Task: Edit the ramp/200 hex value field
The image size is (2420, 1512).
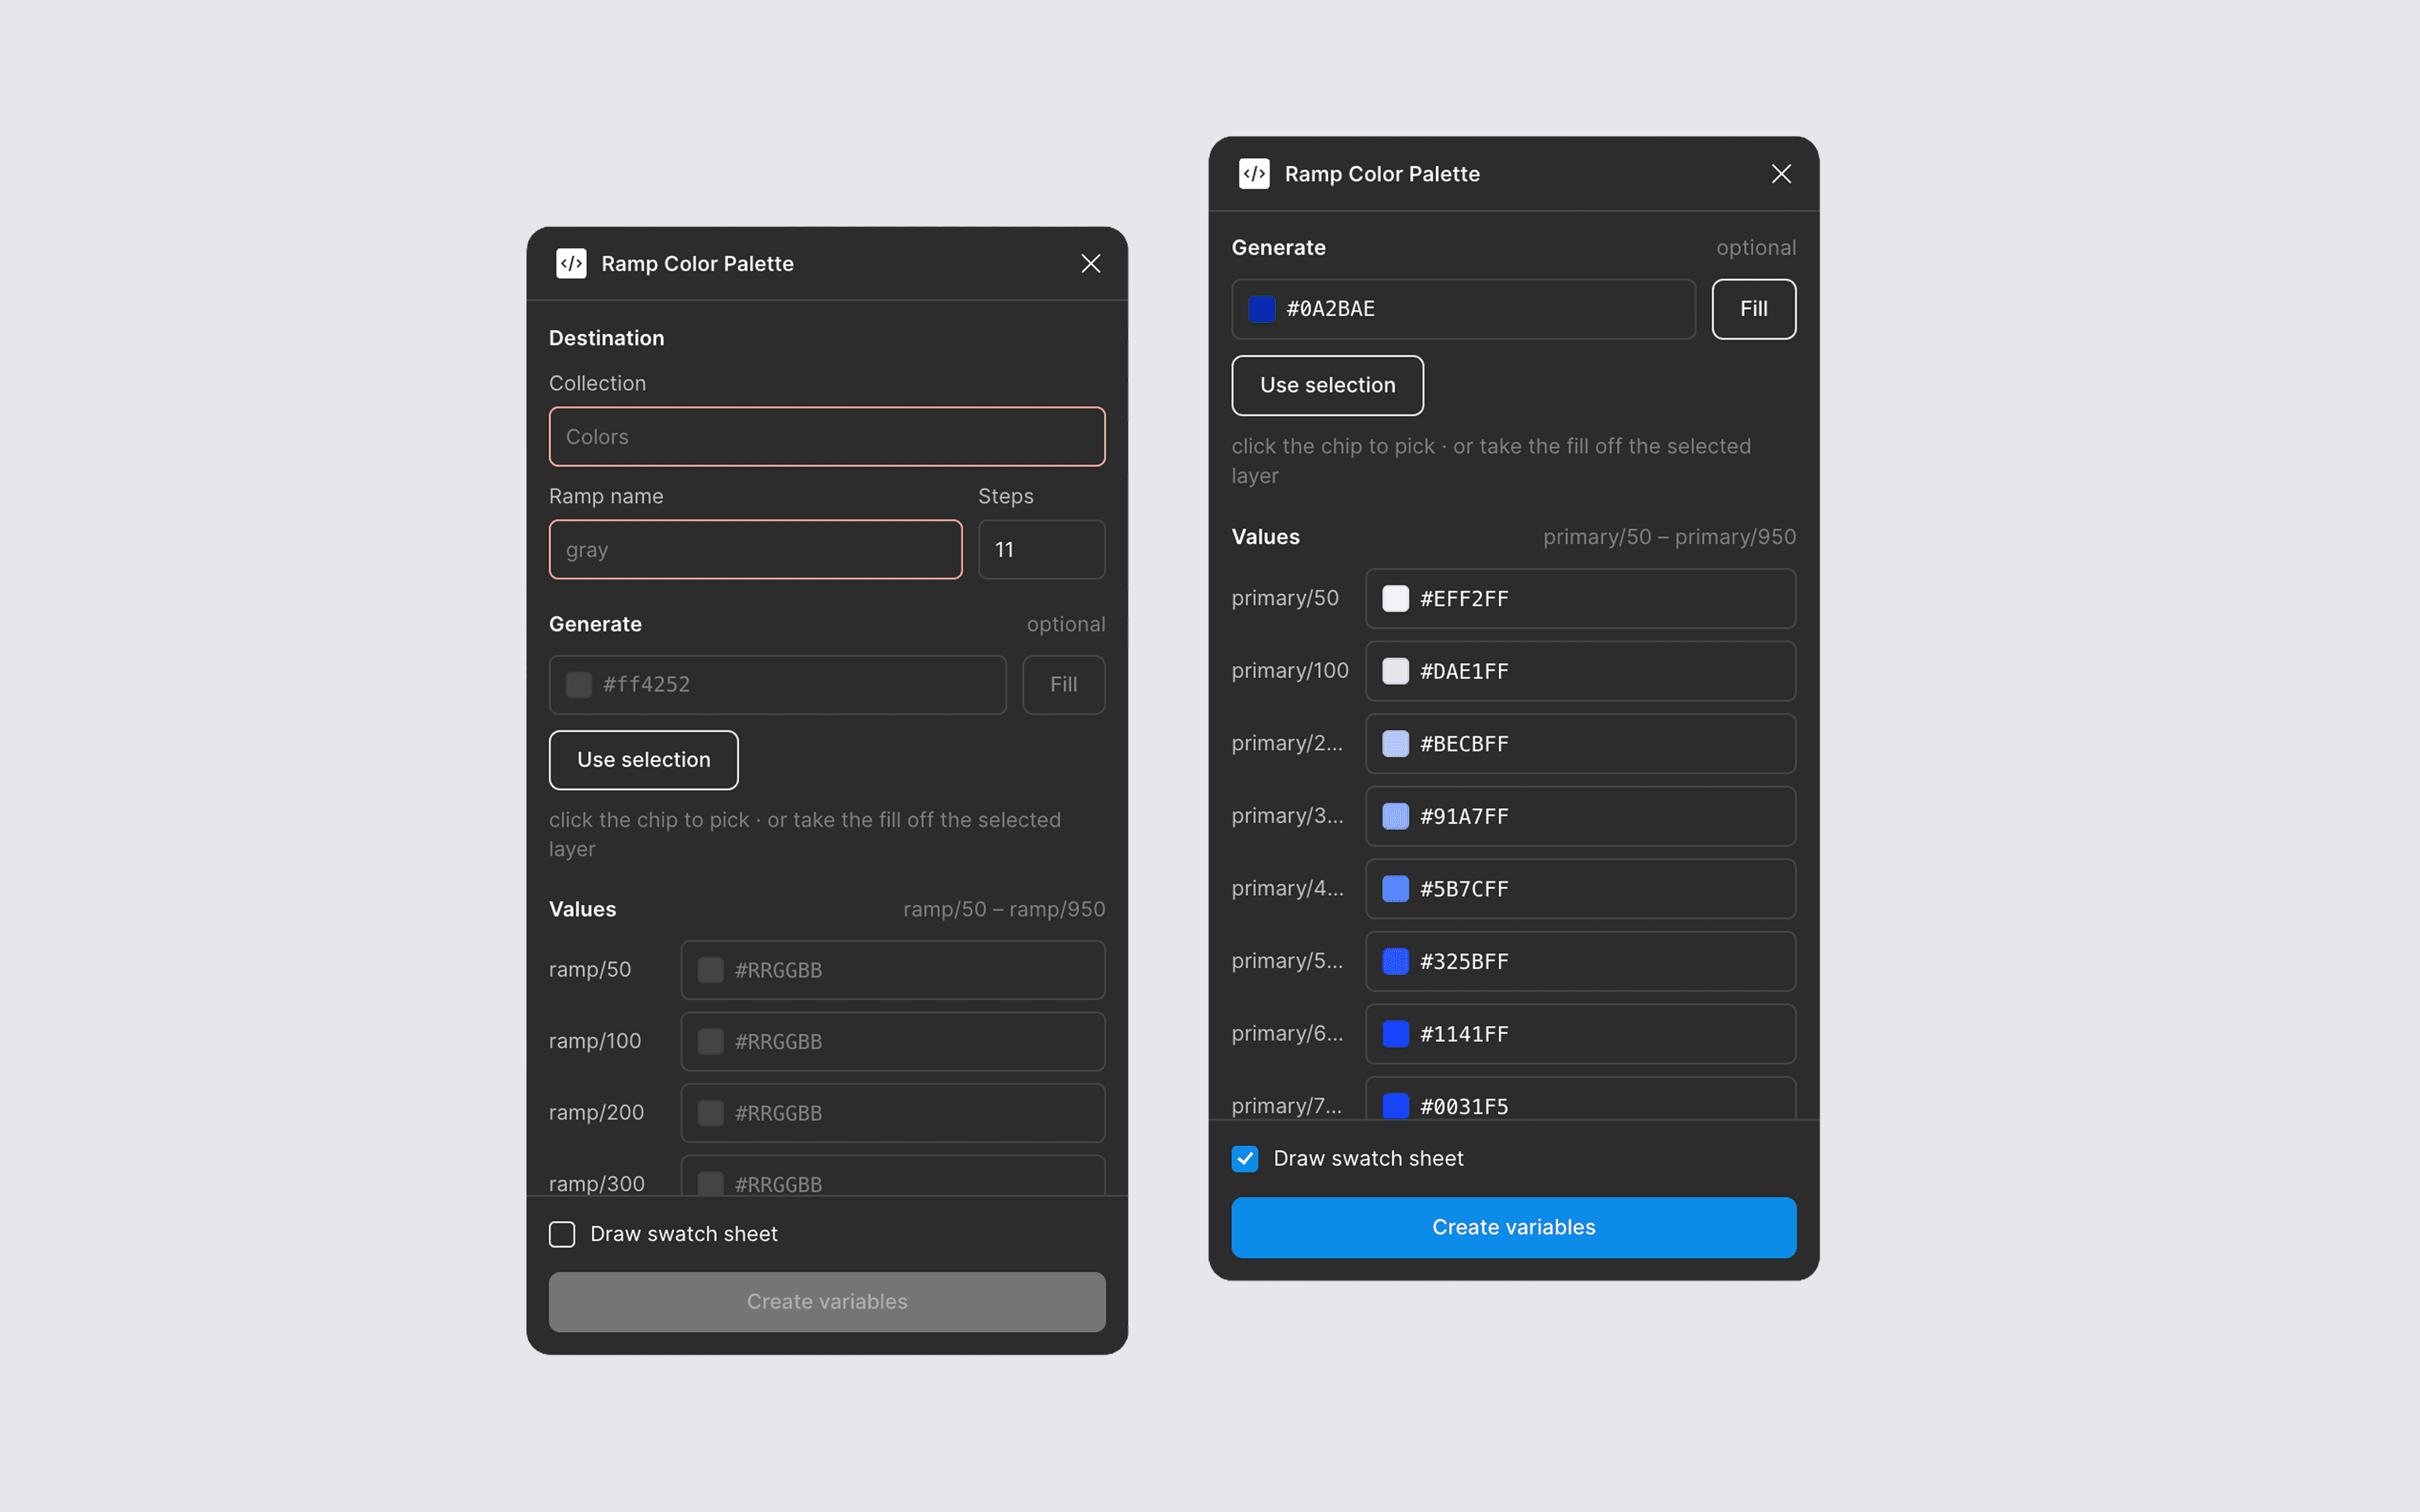Action: (x=892, y=1113)
